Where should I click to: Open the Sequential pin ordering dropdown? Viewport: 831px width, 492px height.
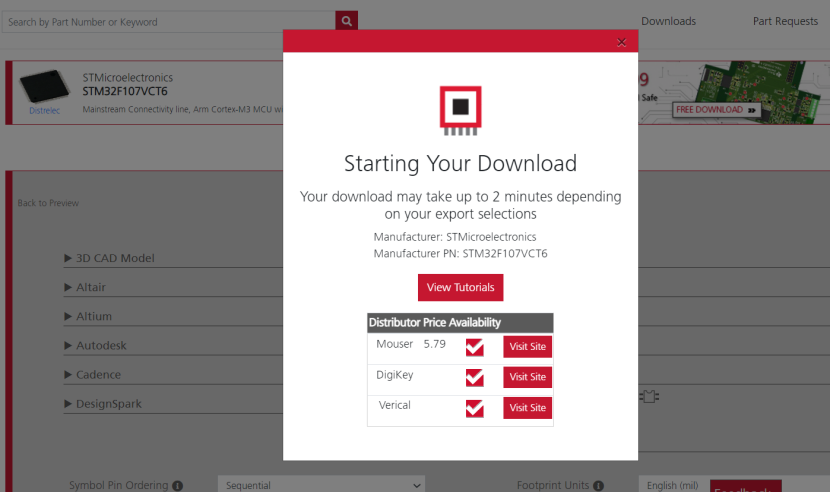(x=321, y=485)
